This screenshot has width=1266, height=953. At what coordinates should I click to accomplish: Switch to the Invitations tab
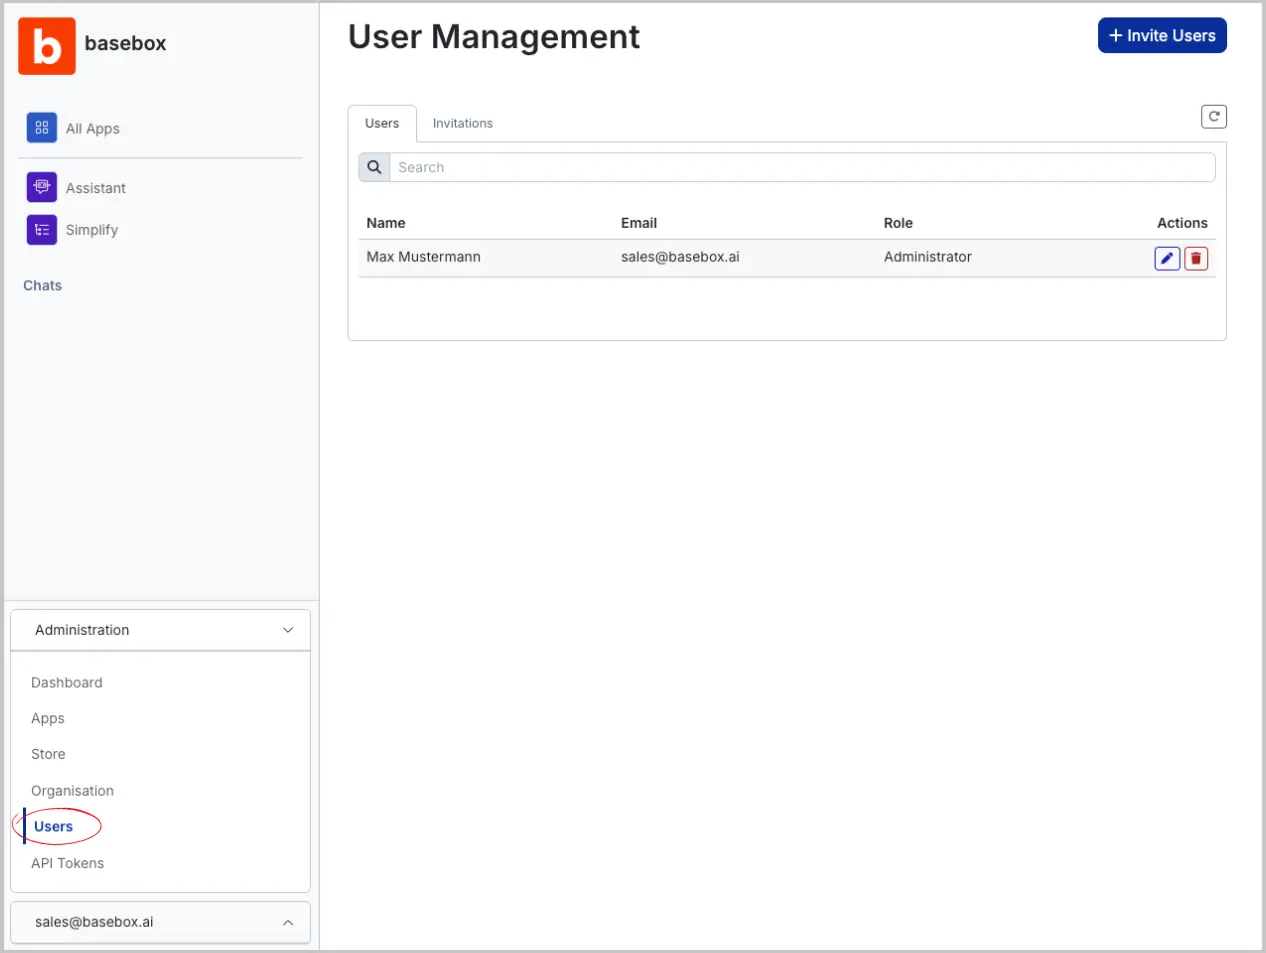point(462,123)
